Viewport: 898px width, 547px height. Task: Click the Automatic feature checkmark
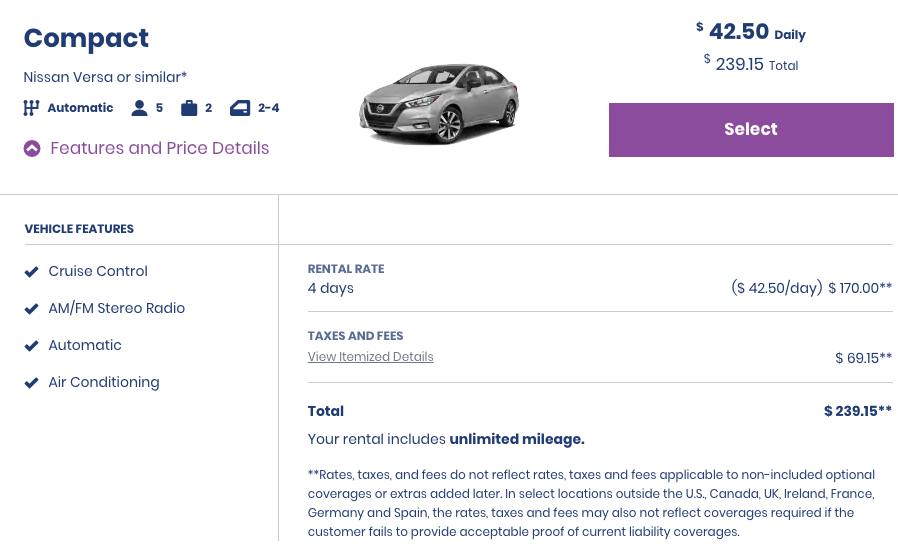[31, 345]
